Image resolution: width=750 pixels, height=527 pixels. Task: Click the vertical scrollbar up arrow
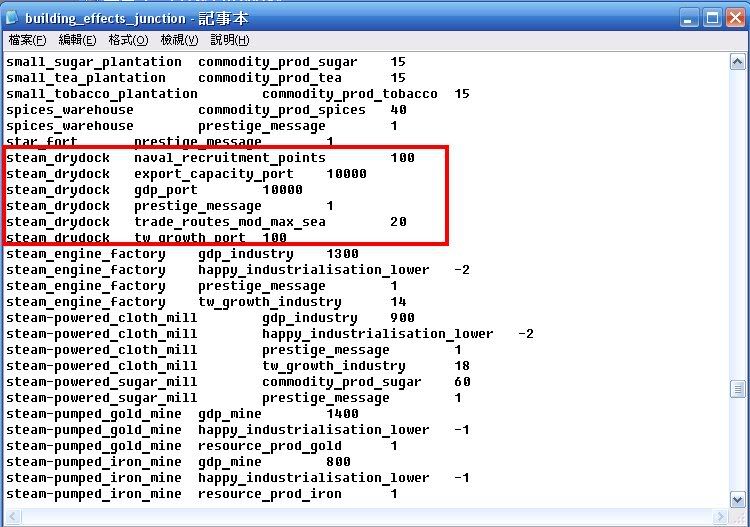[737, 62]
